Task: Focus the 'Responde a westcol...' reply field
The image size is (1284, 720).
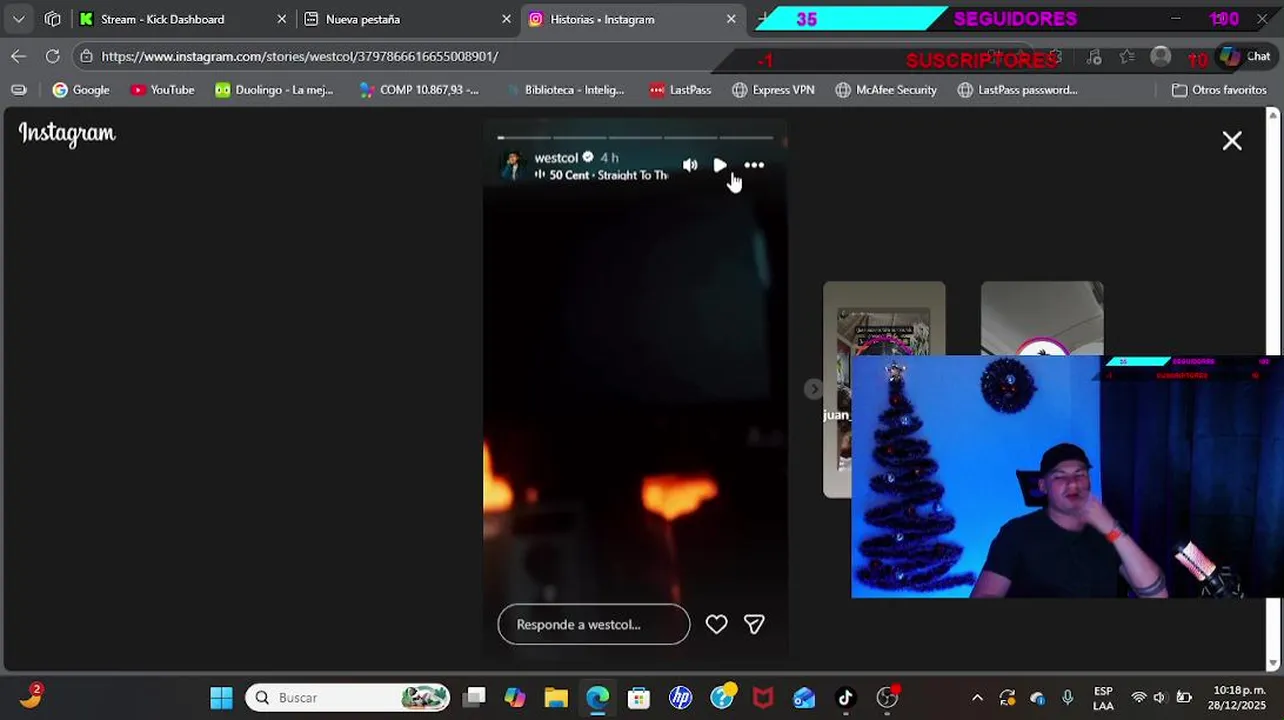Action: click(x=594, y=624)
